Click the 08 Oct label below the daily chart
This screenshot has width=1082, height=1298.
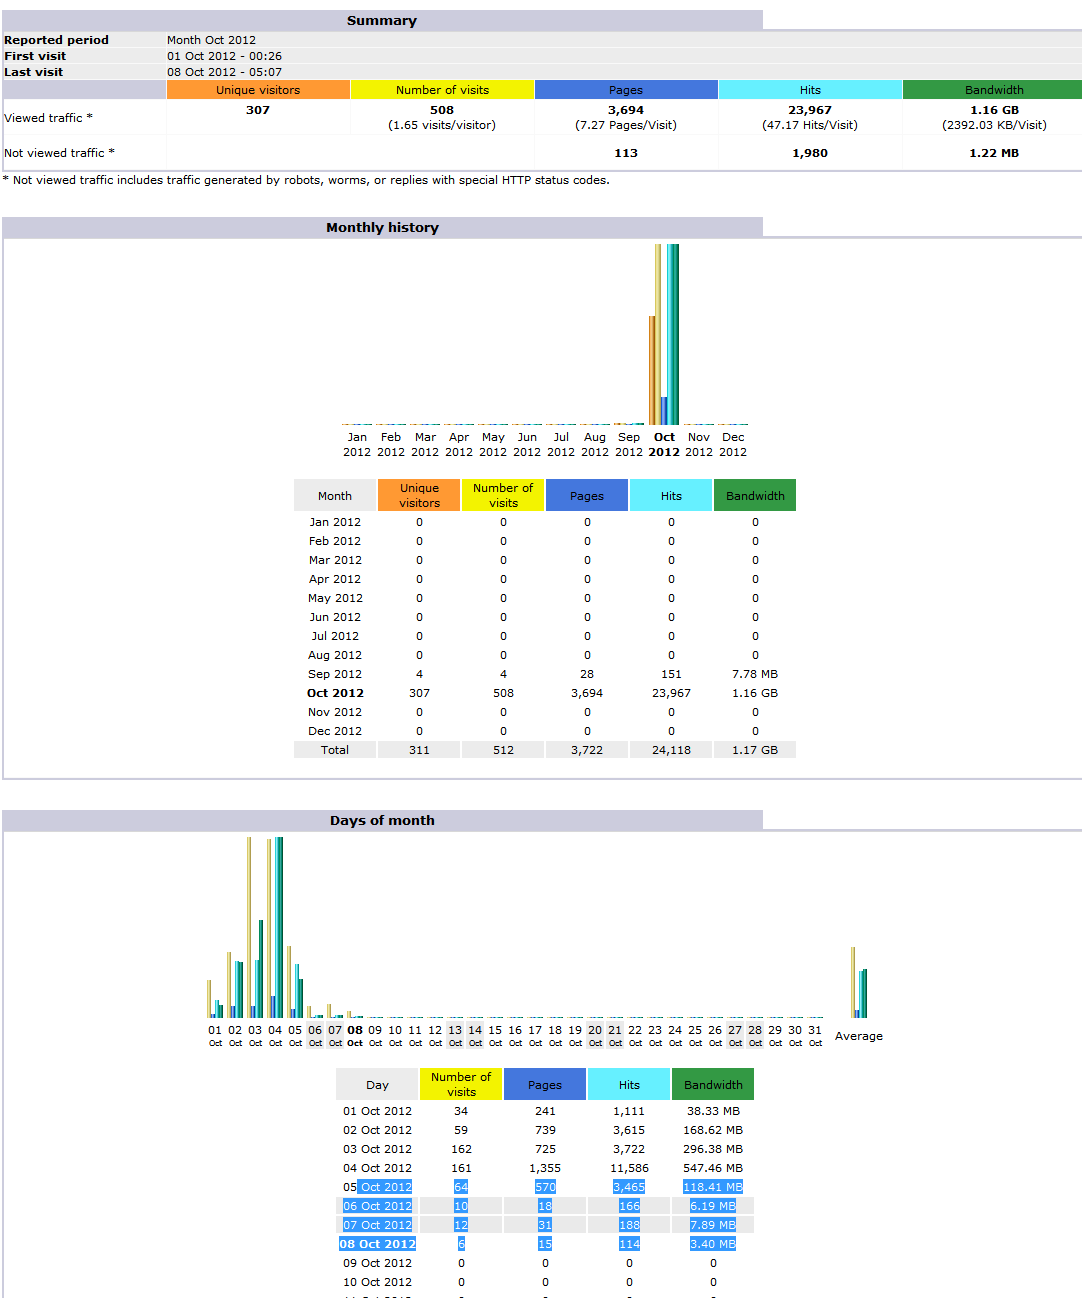pyautogui.click(x=355, y=1035)
